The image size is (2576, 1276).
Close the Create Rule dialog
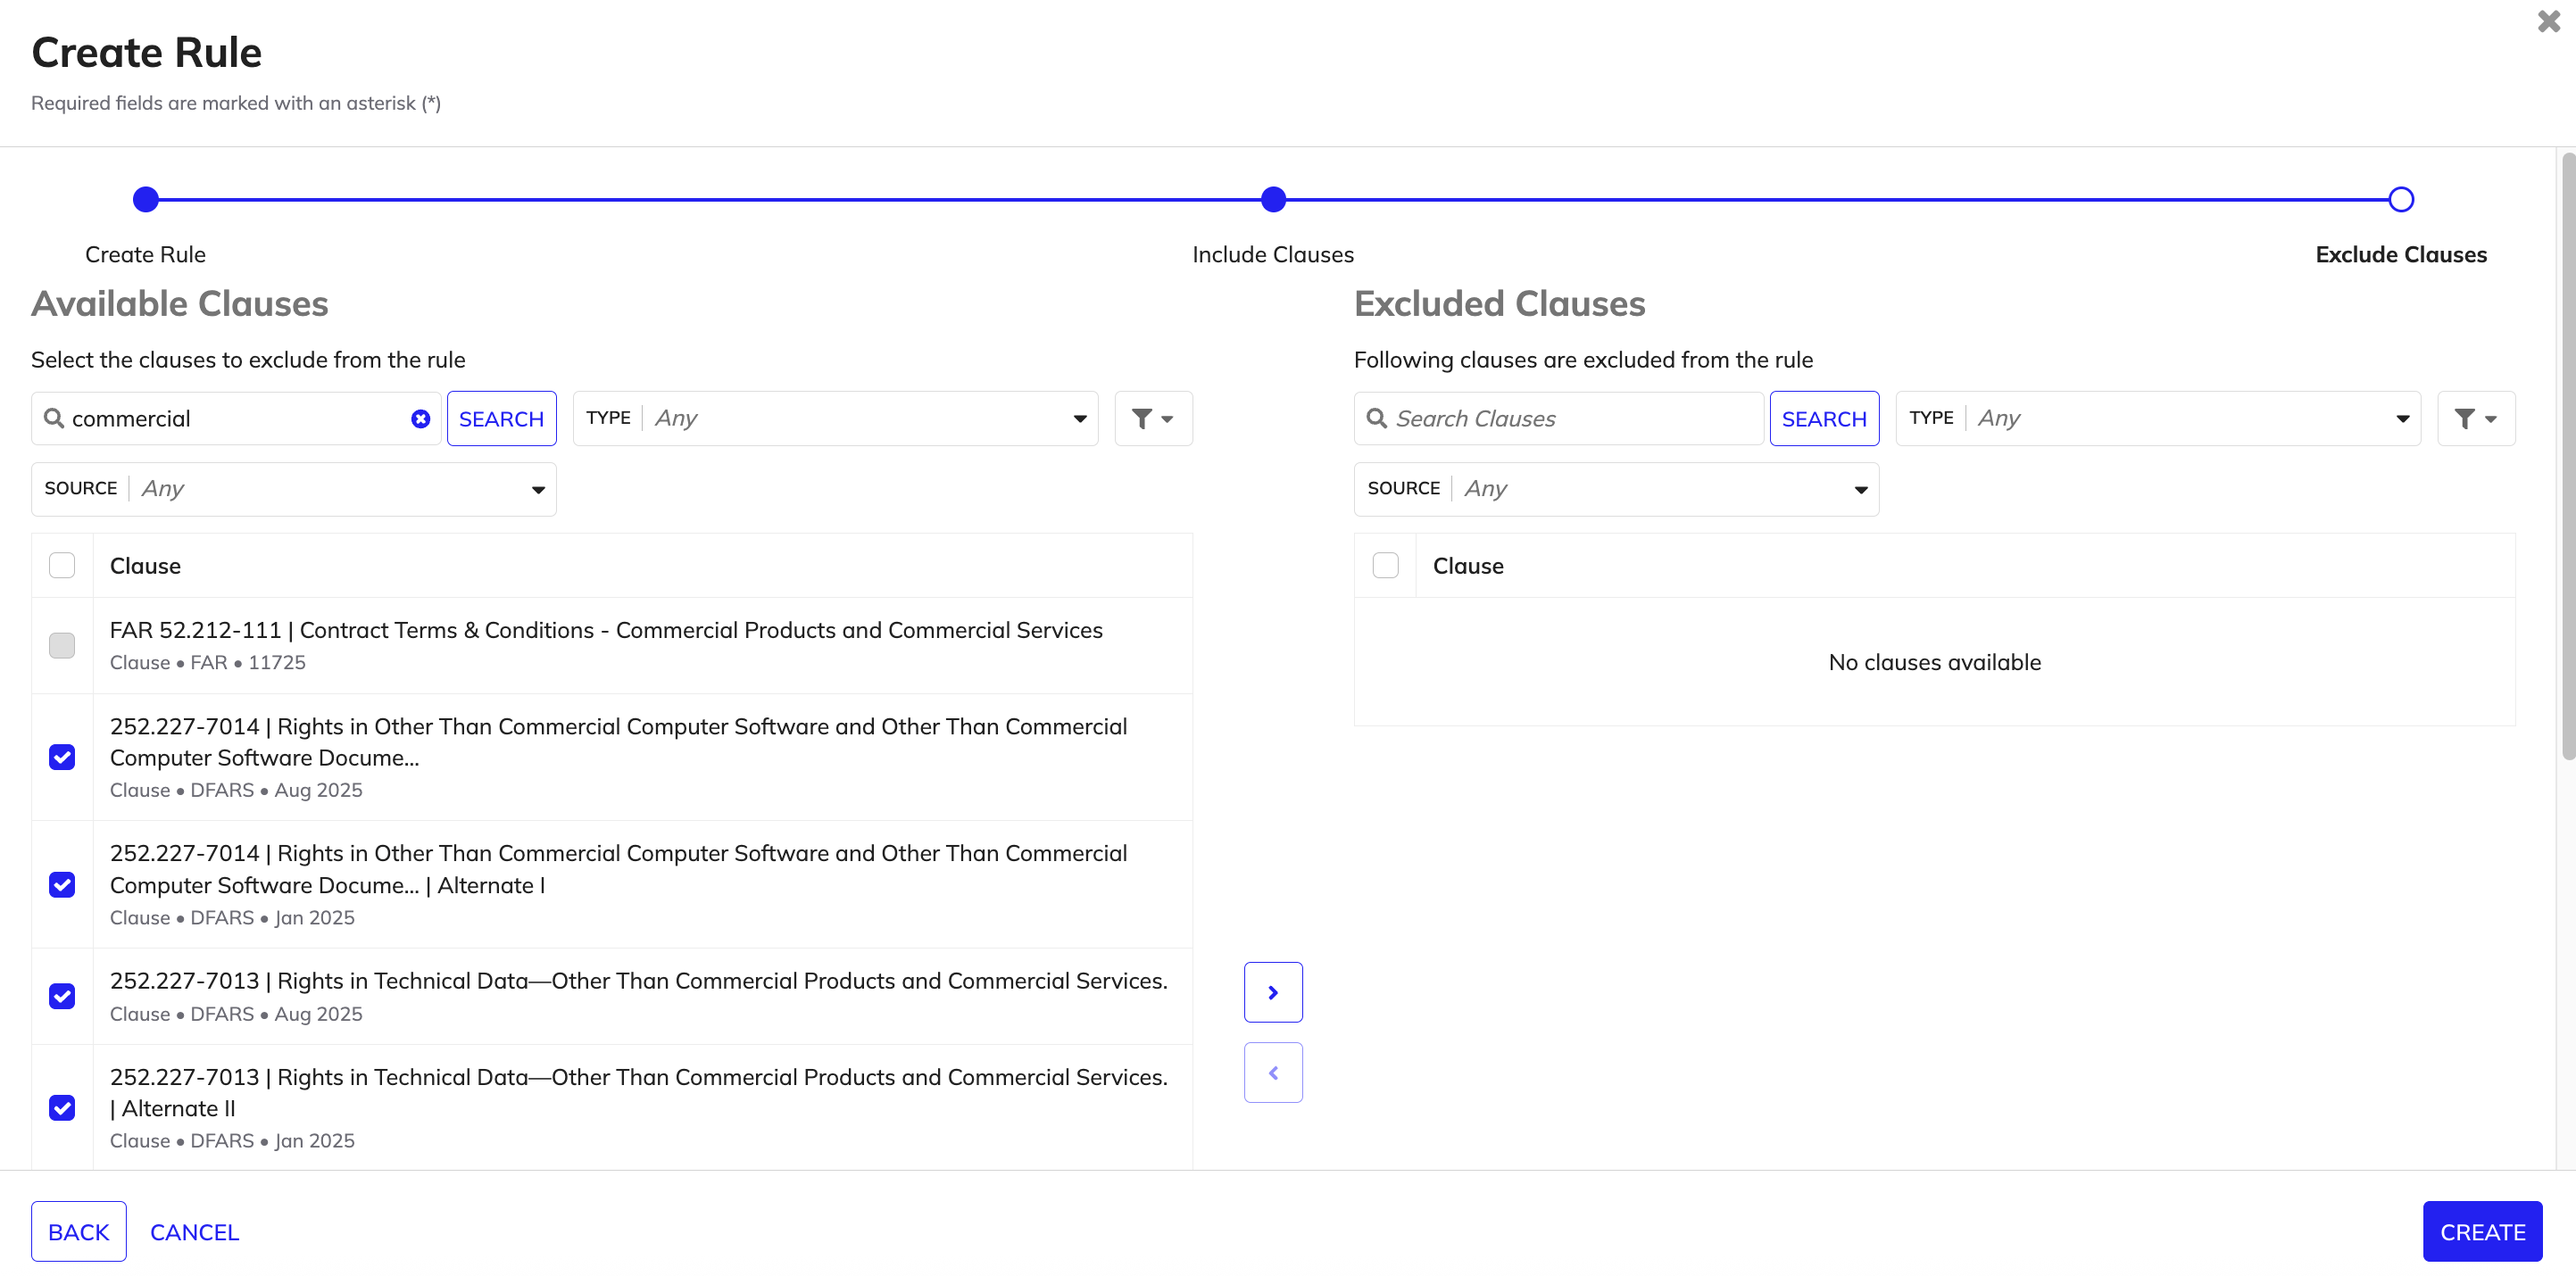pyautogui.click(x=2548, y=22)
